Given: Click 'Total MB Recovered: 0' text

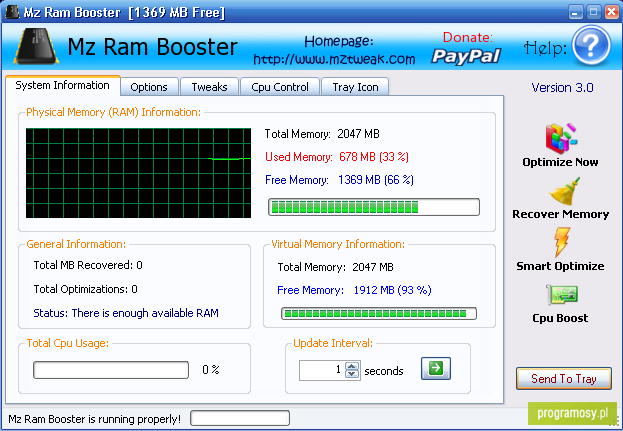Looking at the screenshot, I should pyautogui.click(x=88, y=265).
